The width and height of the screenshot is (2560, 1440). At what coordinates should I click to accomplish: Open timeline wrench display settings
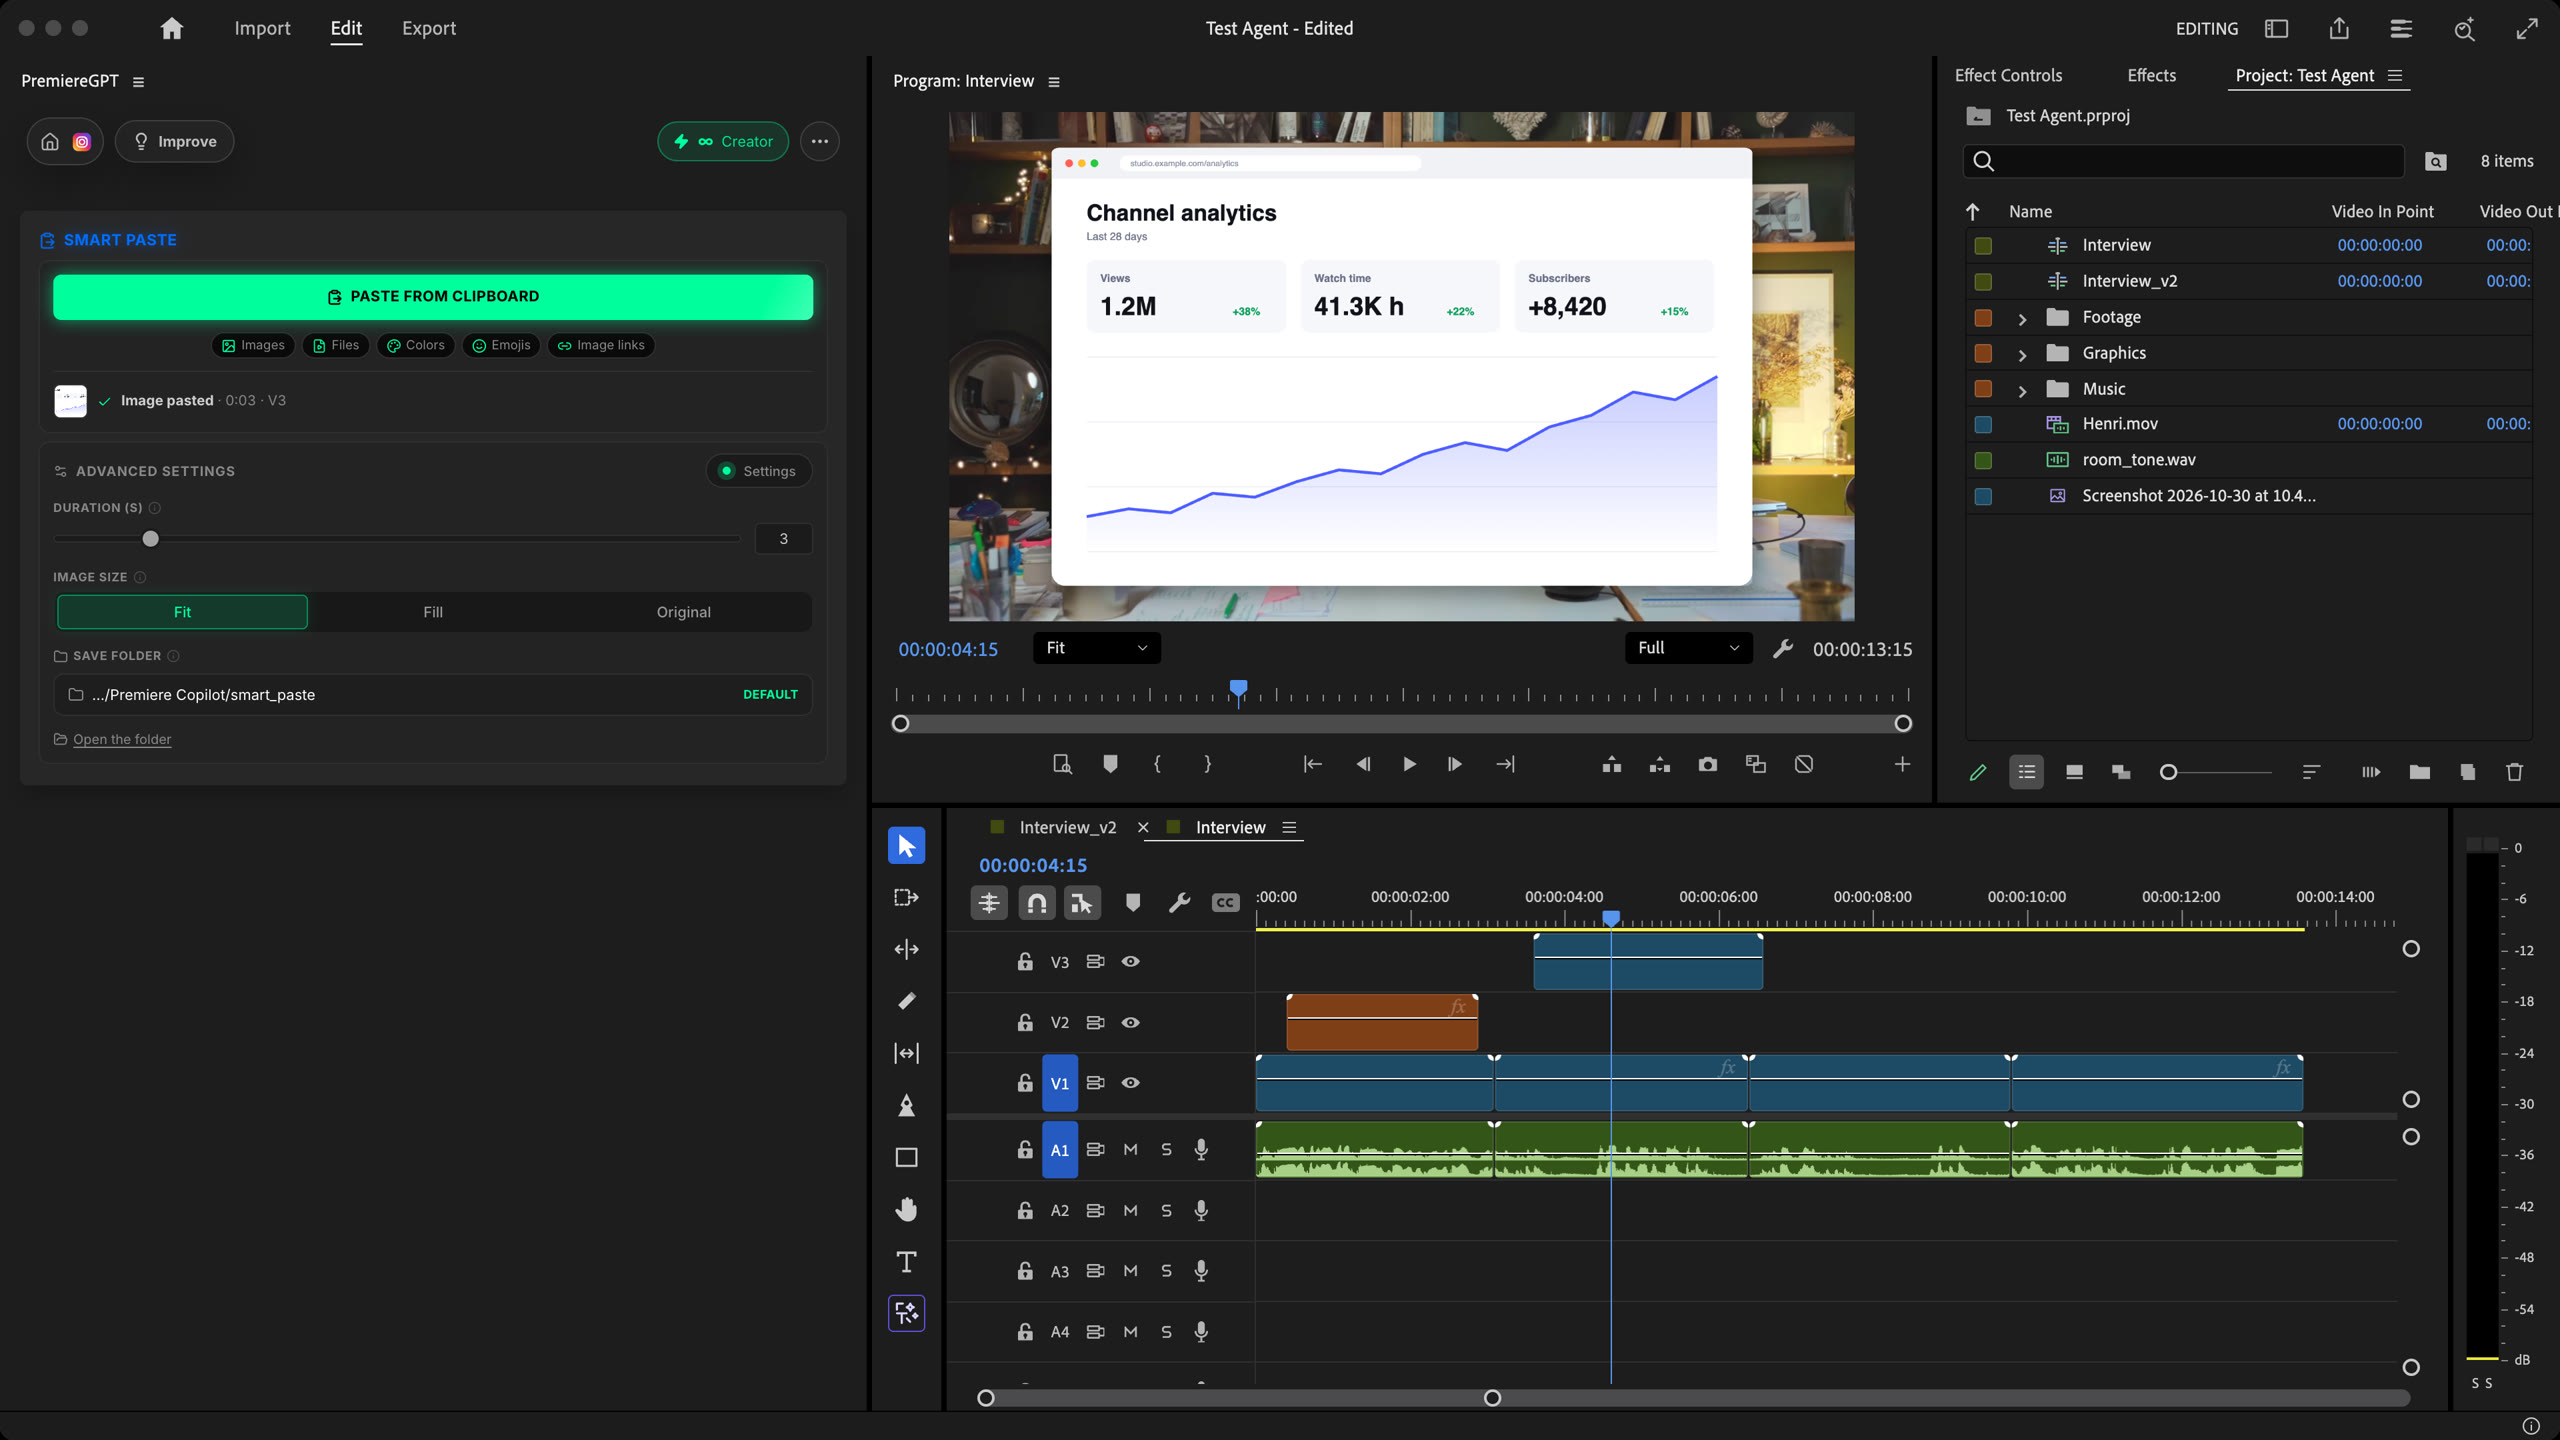tap(1179, 903)
